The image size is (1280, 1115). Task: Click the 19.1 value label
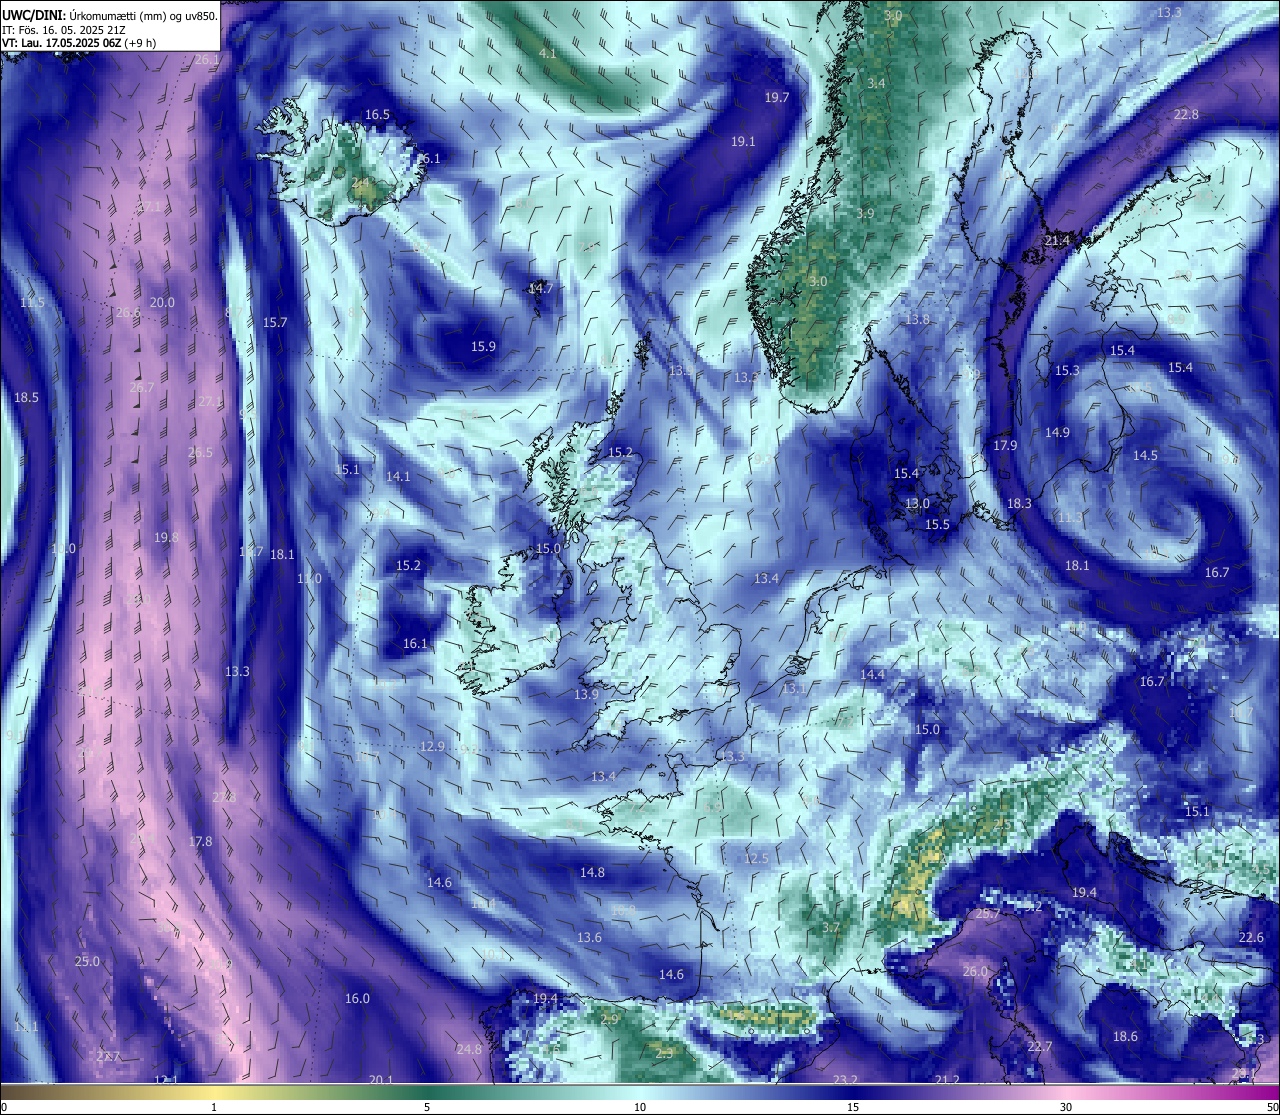743,142
